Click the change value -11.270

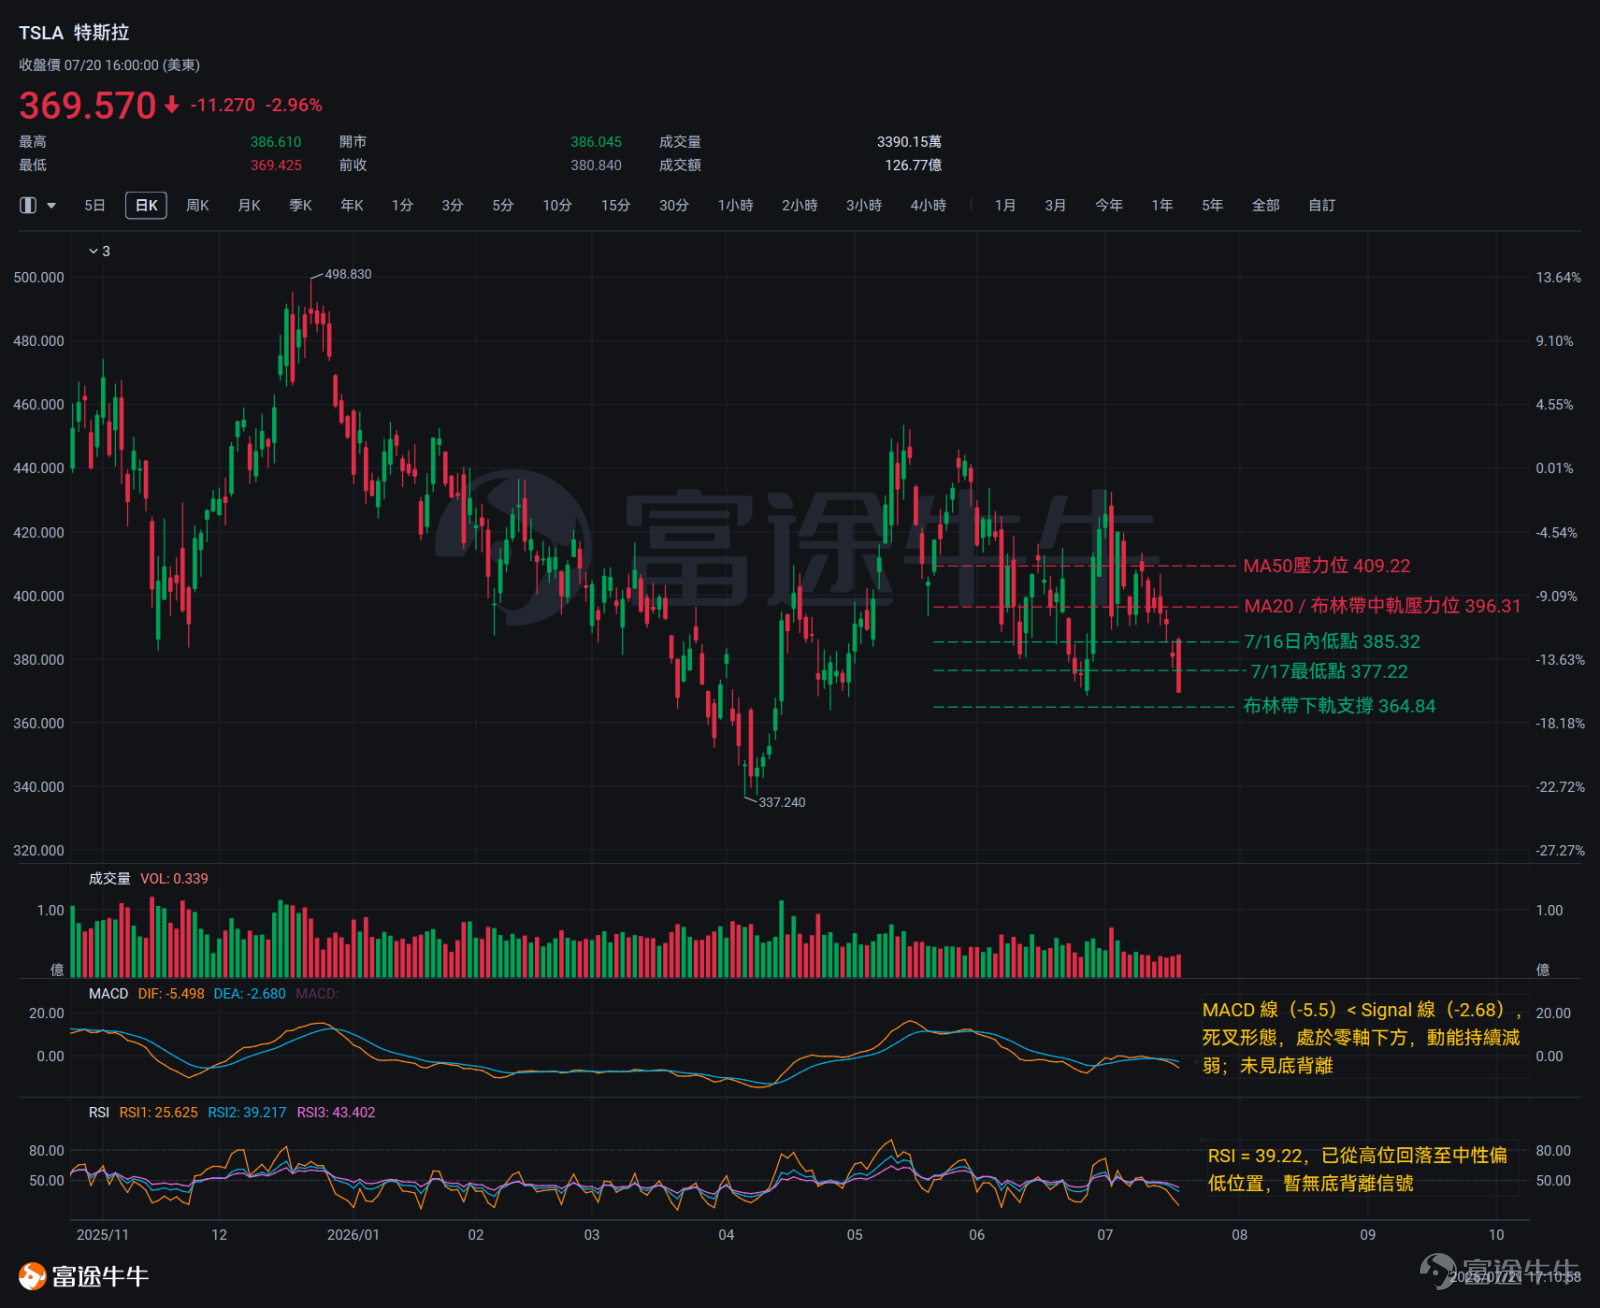click(x=223, y=105)
